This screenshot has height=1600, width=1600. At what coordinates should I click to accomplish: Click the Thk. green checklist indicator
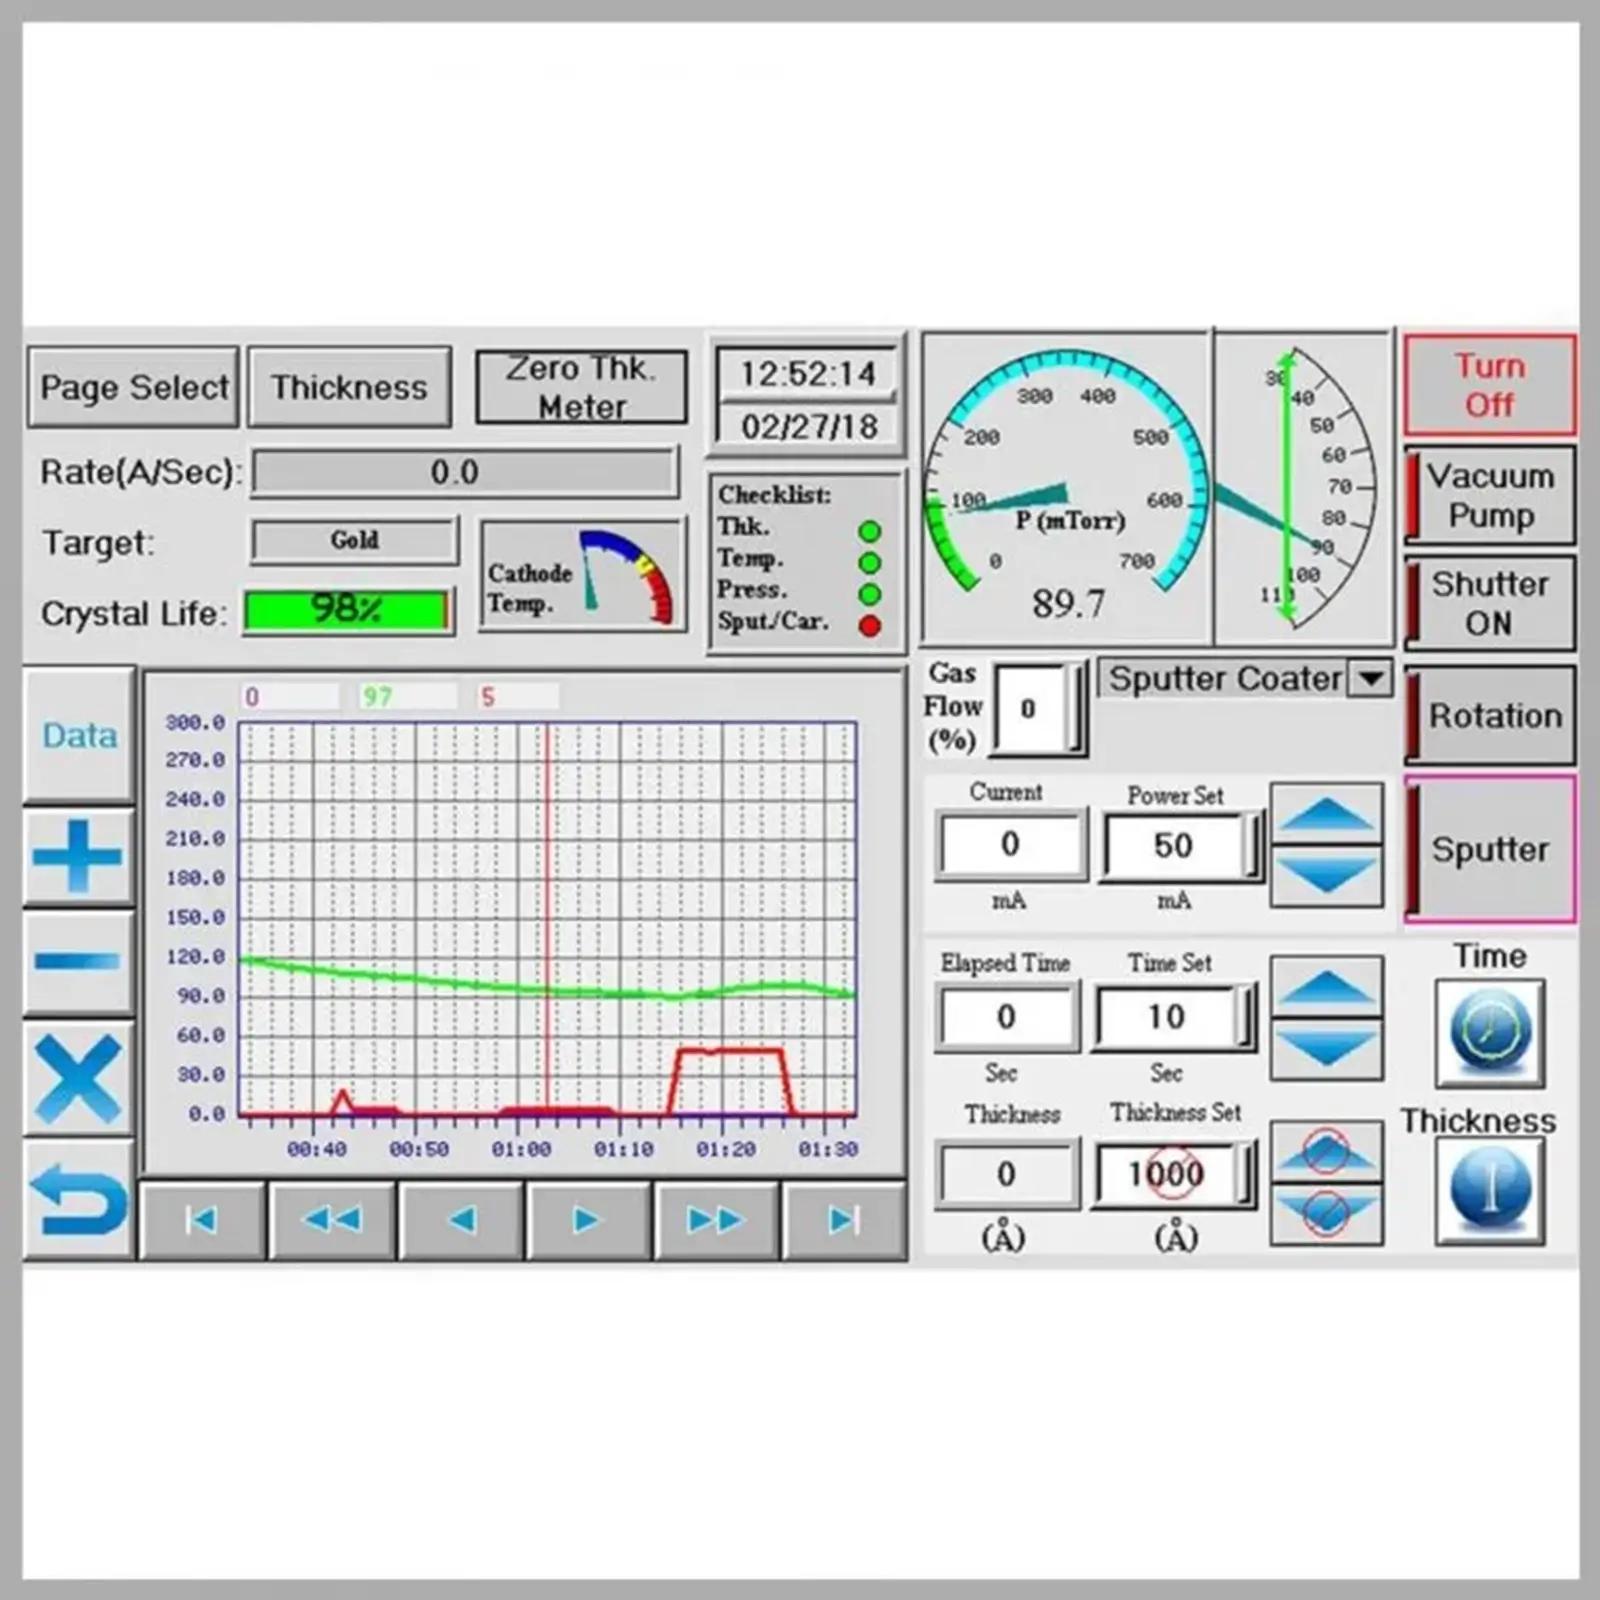click(870, 531)
